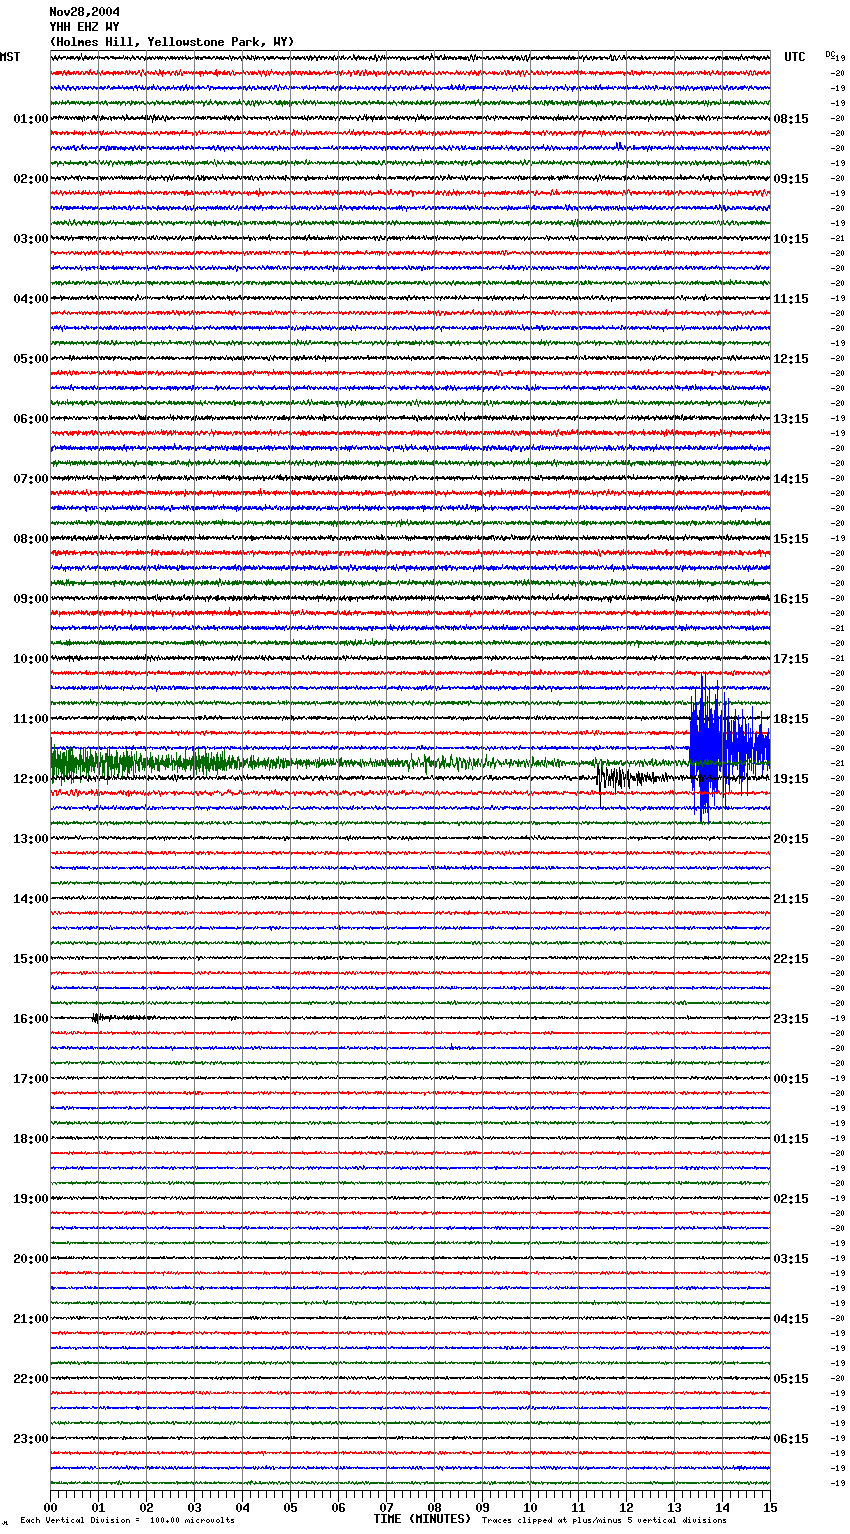Viewport: 850px width, 1534px height.
Task: Select the 02:00 MST row label
Action: [30, 179]
